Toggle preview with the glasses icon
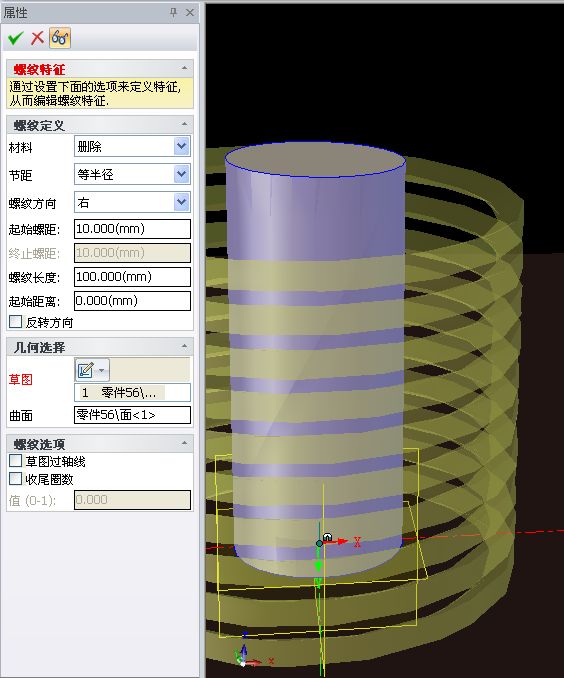 (x=60, y=38)
